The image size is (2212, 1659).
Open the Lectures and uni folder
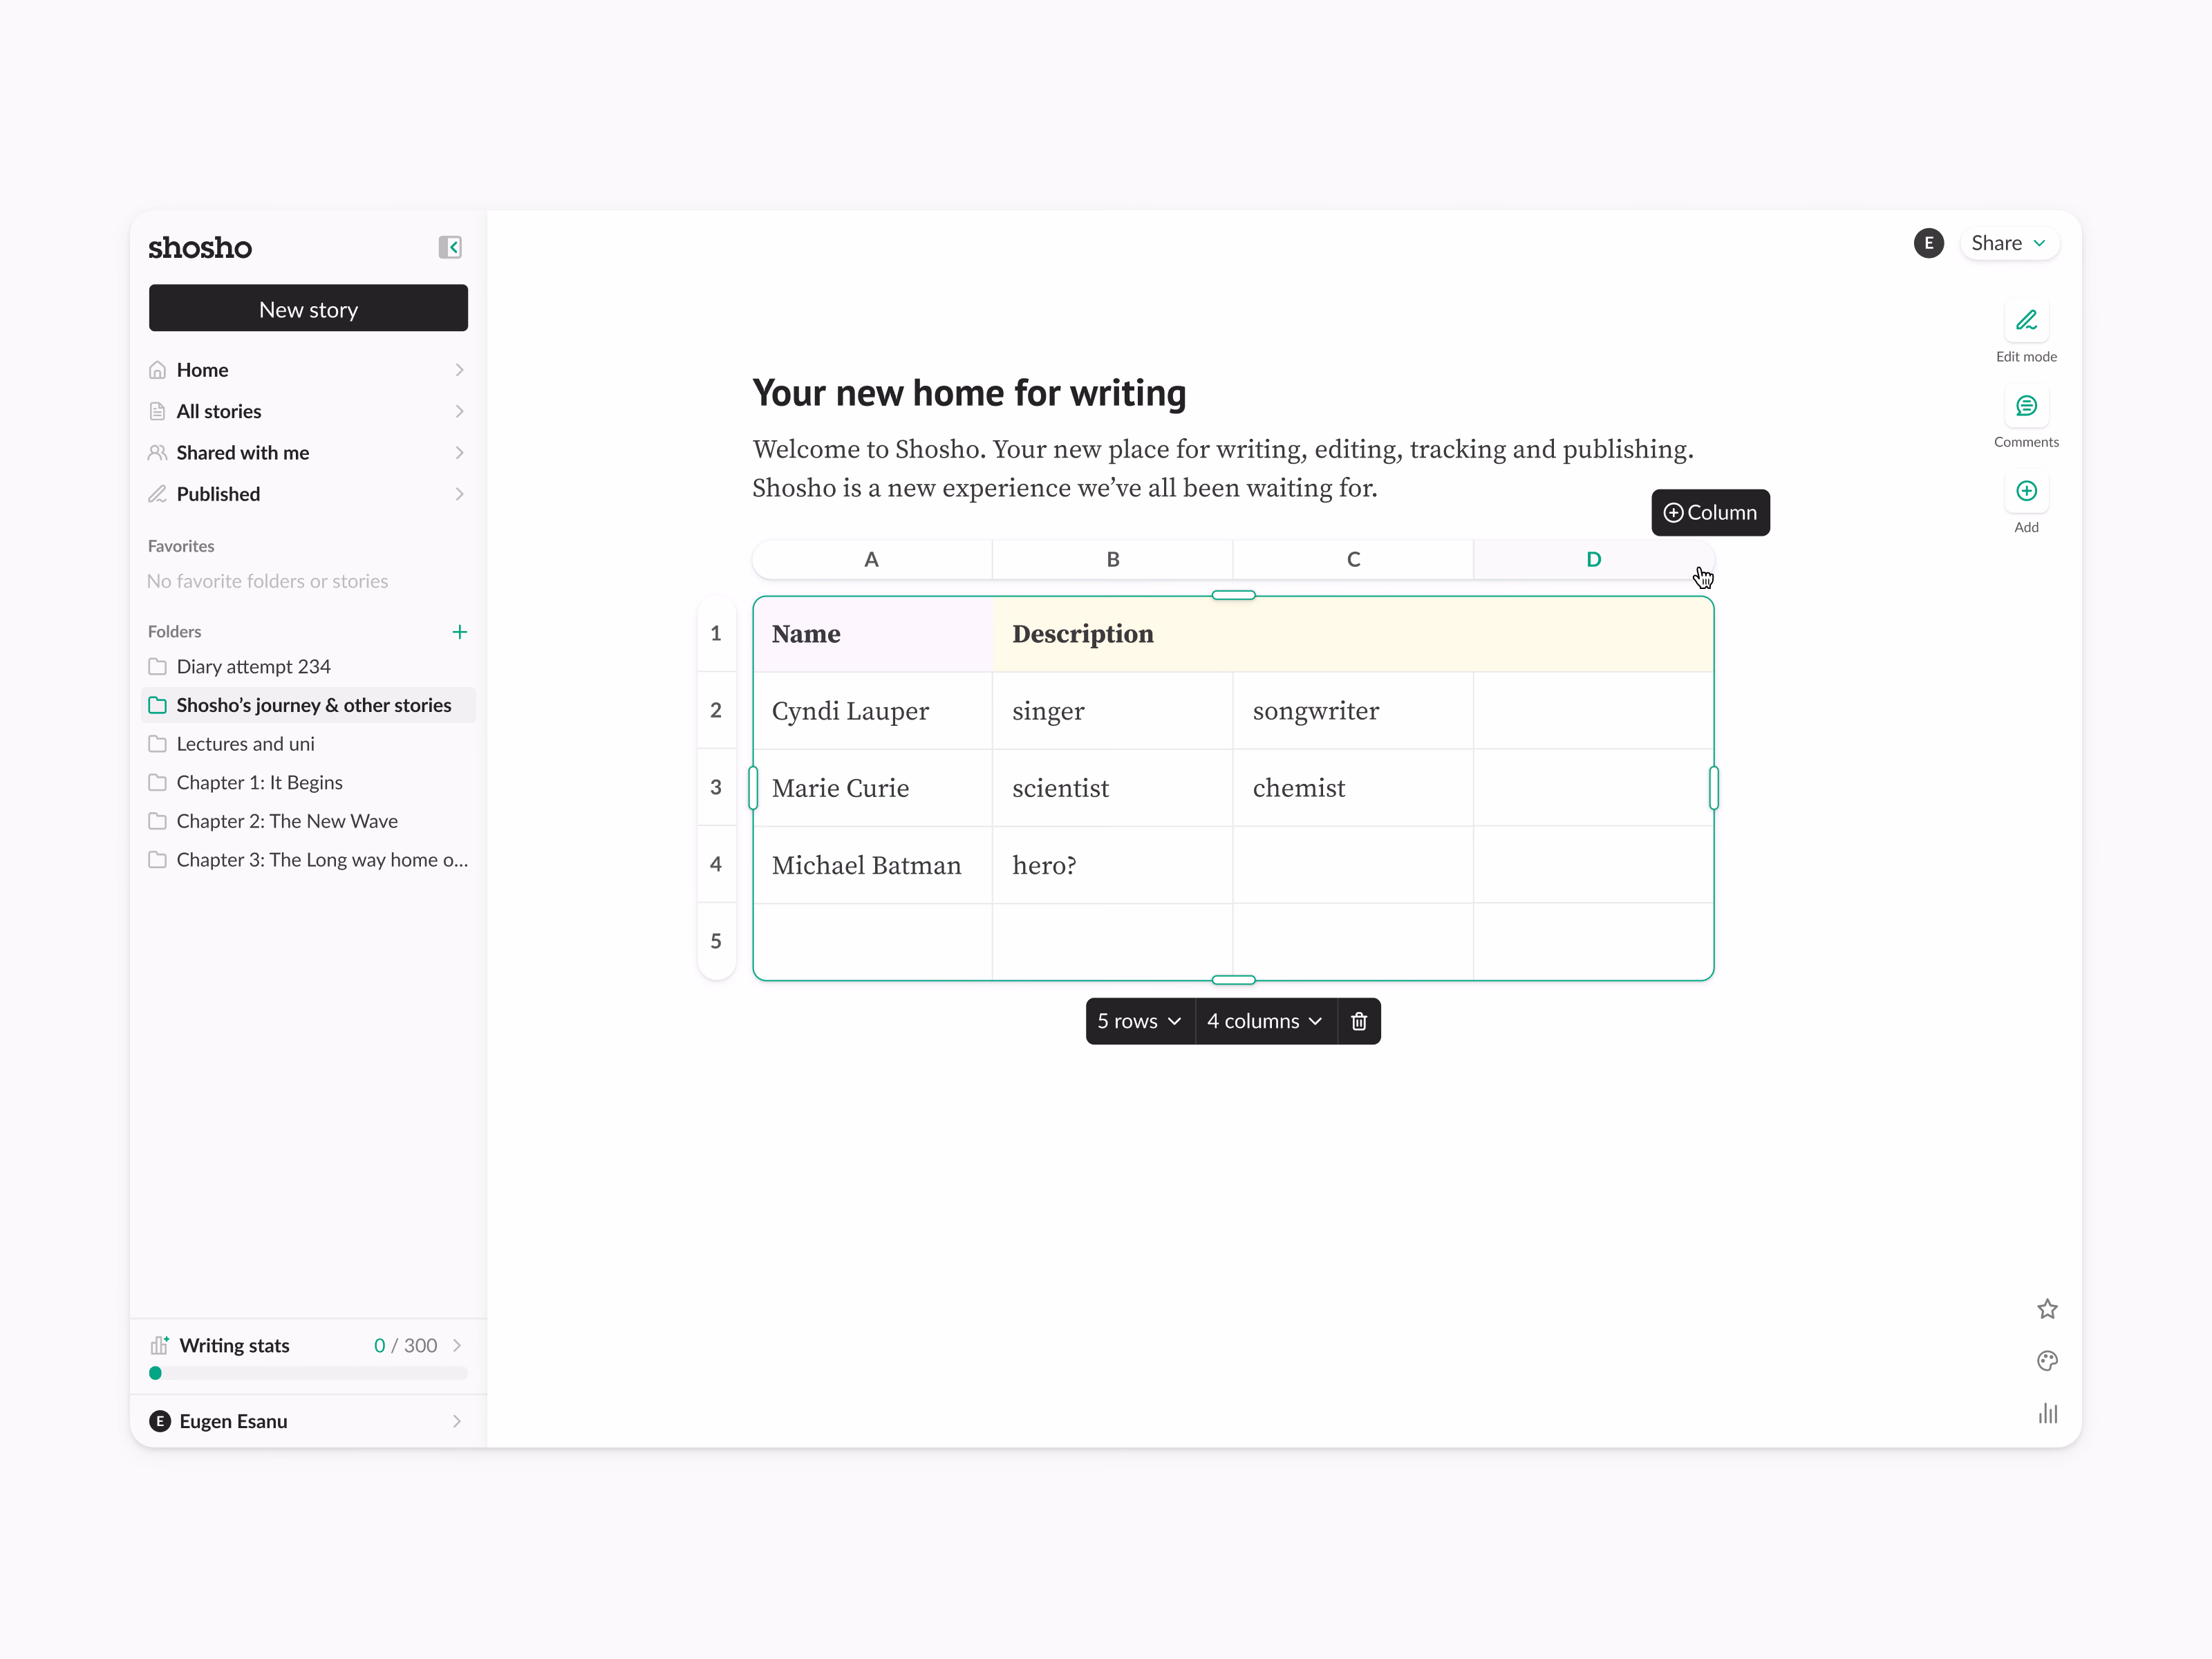[310, 744]
